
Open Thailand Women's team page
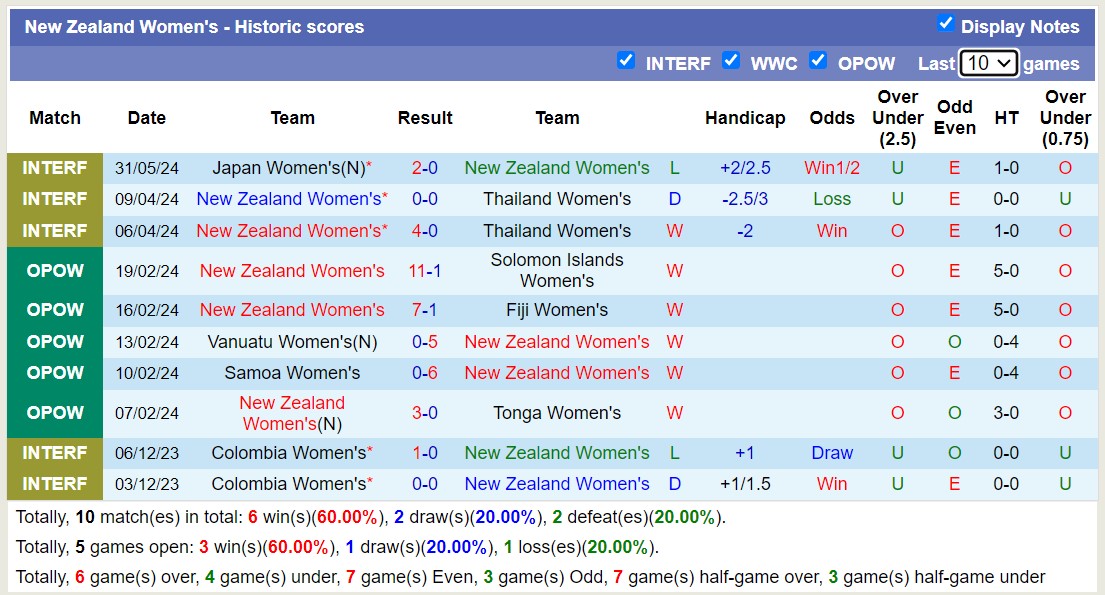557,198
